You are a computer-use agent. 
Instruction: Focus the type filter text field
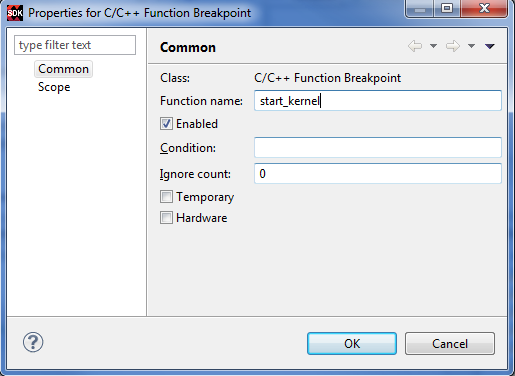(75, 45)
